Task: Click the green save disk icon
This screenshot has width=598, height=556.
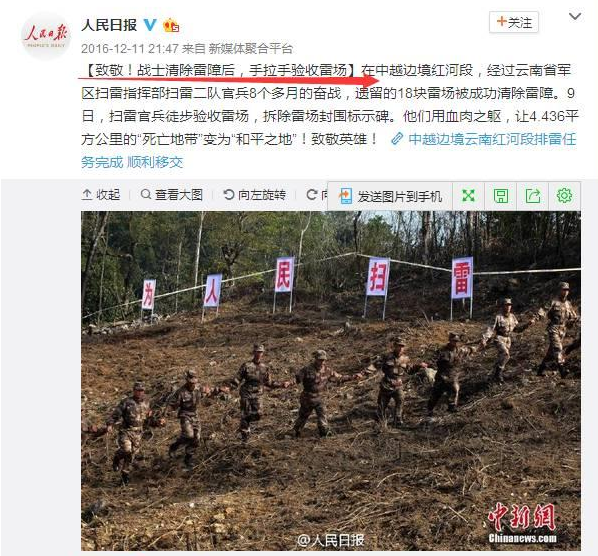Action: point(501,196)
